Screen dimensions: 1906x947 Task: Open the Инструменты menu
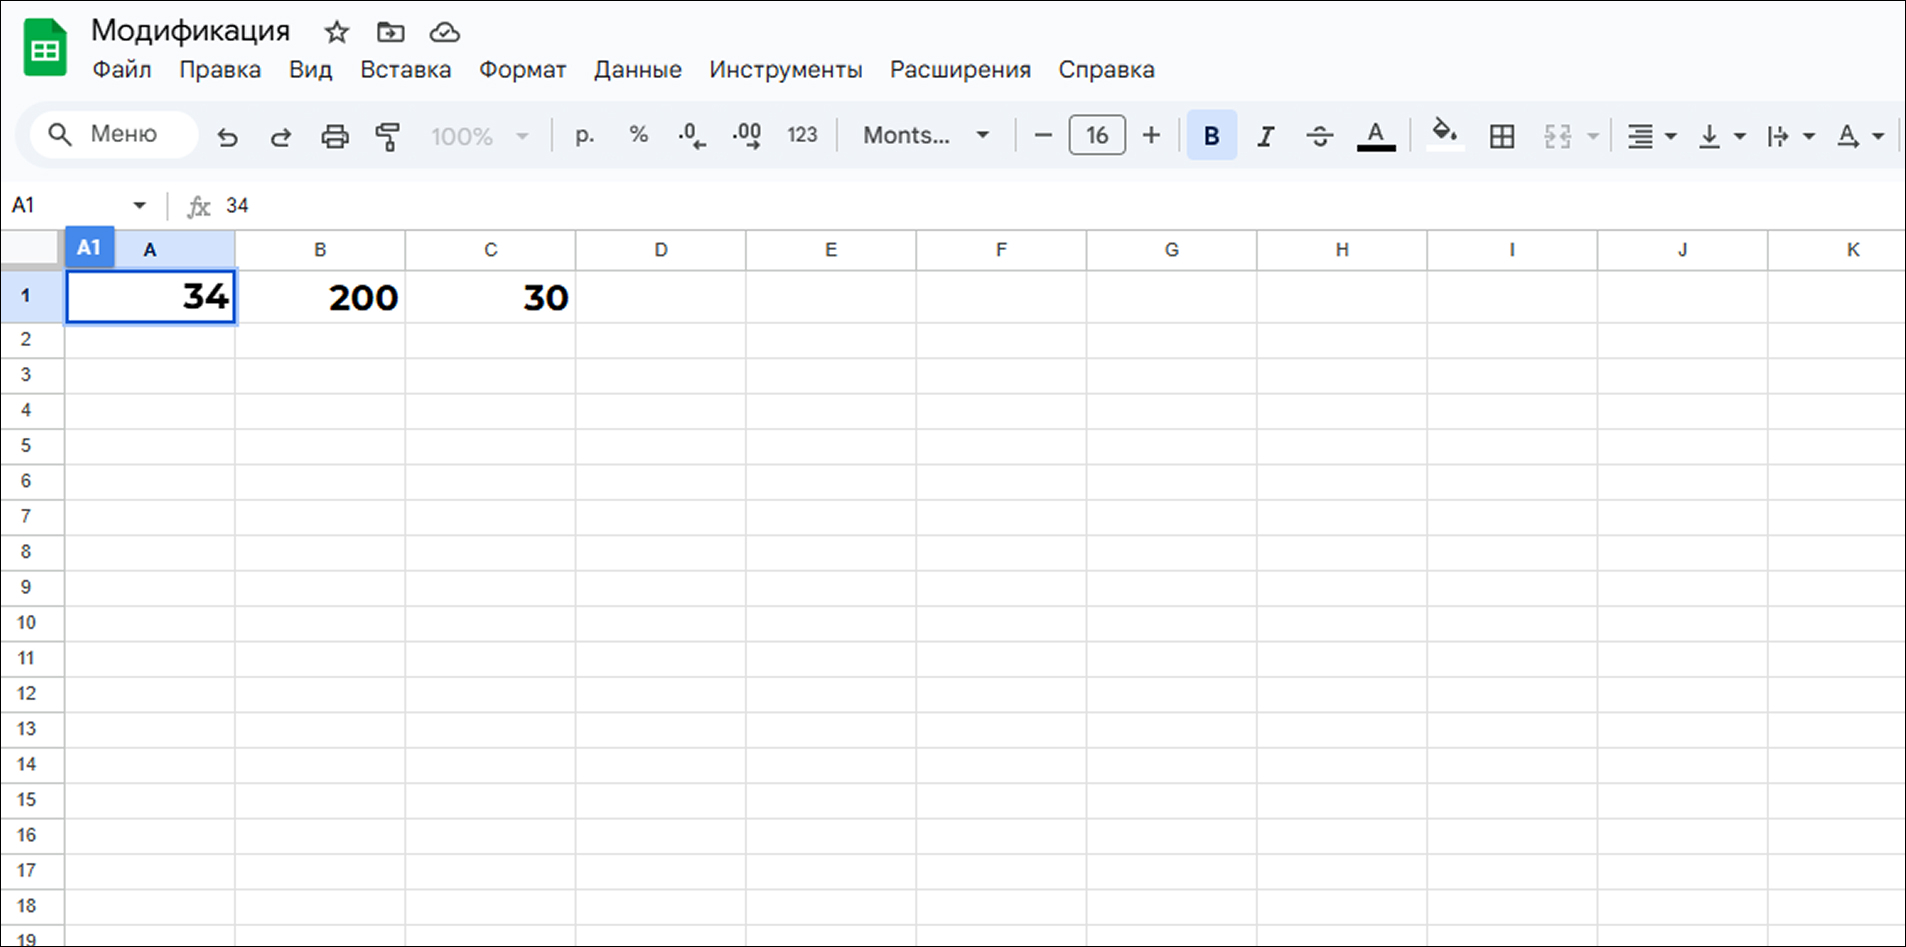click(x=786, y=70)
